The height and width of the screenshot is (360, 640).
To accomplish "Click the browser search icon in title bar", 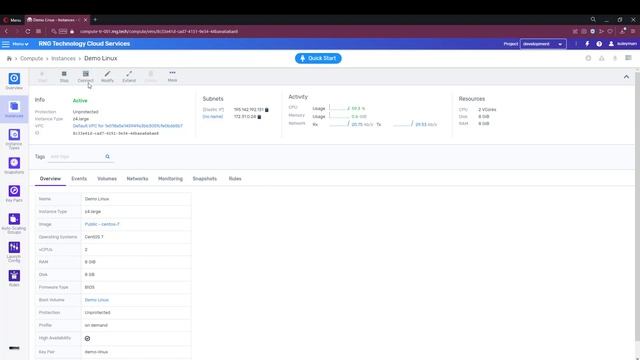I will (593, 20).
